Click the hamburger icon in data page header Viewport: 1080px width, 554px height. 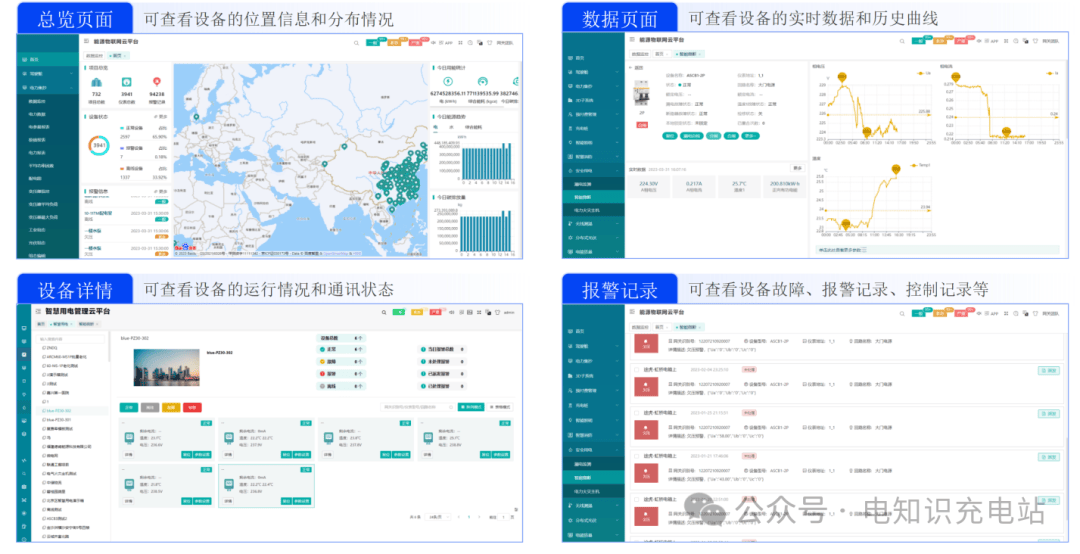tap(632, 41)
